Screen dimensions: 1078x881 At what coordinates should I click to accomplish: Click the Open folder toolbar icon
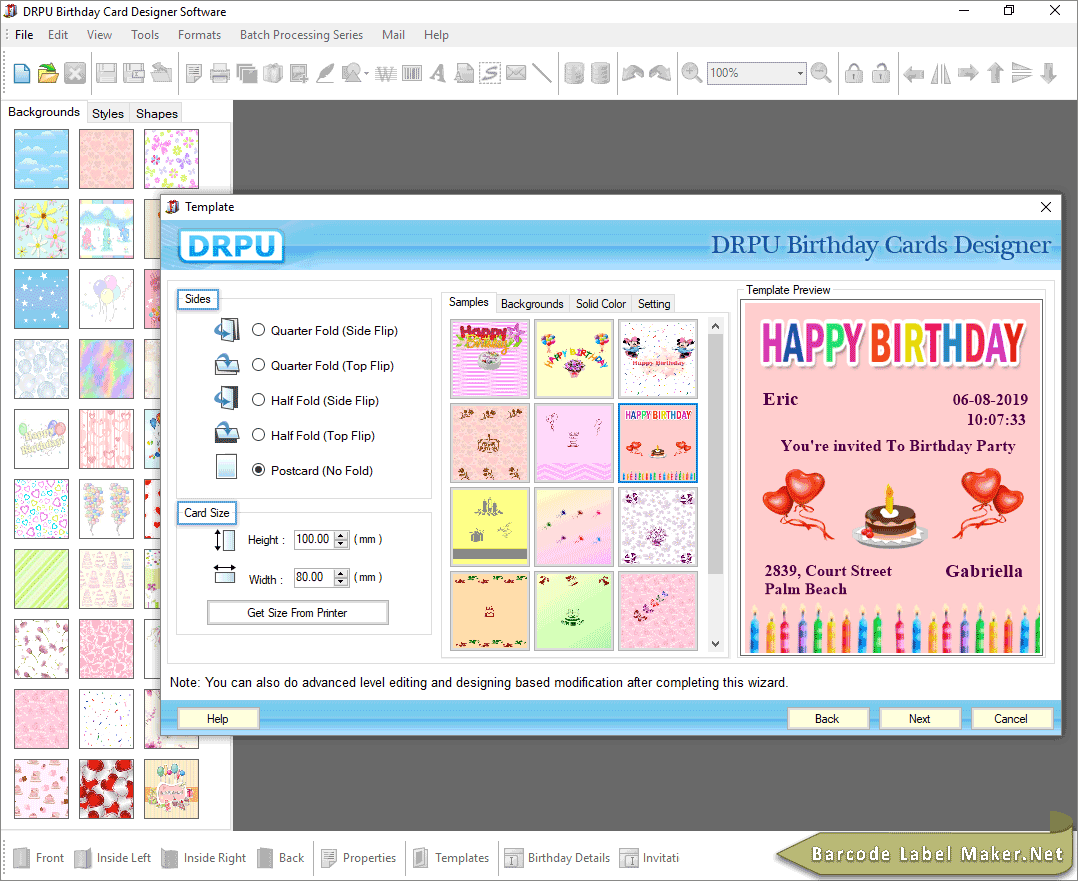48,73
